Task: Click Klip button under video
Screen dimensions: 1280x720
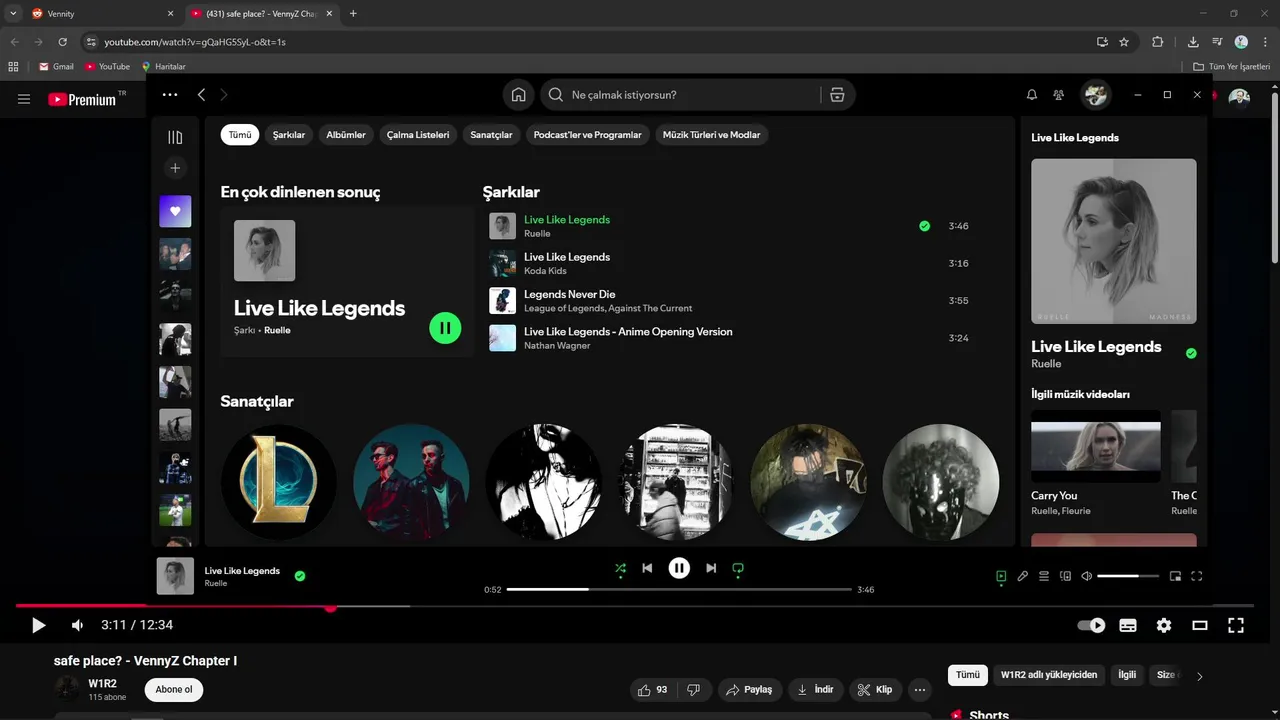Action: [875, 690]
